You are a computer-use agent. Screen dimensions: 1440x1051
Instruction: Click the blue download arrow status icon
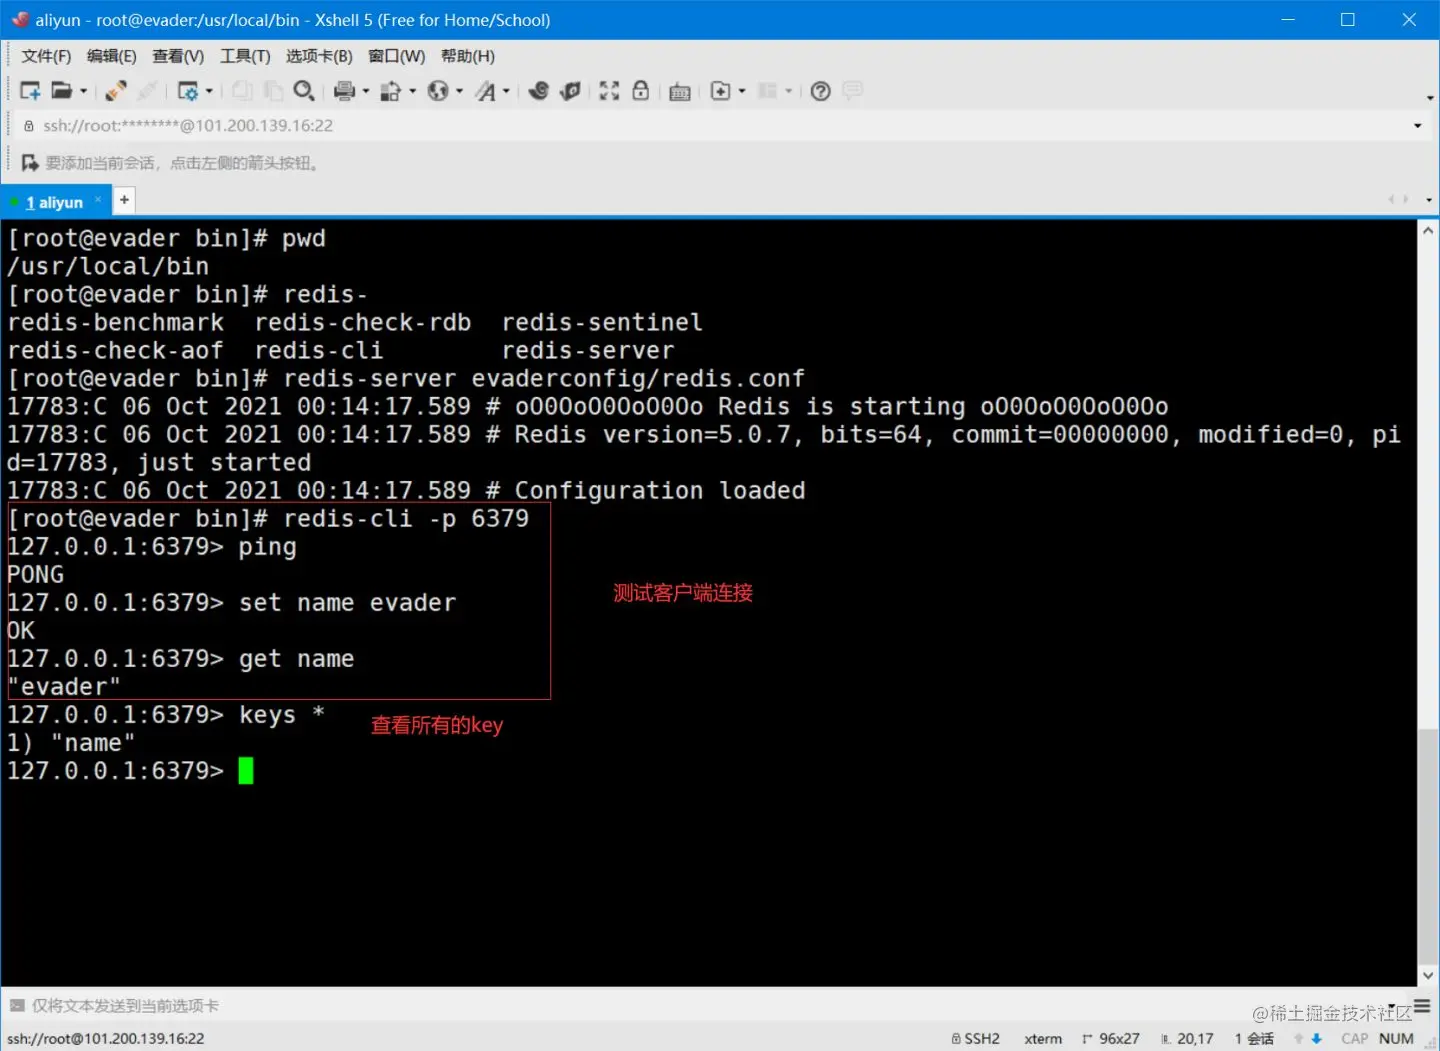[1317, 1039]
